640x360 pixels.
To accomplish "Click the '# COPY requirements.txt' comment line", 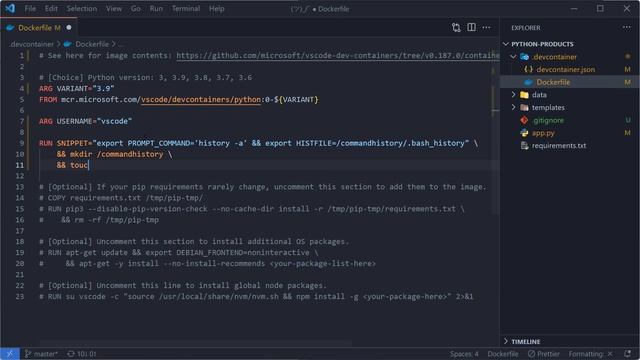I will point(121,198).
